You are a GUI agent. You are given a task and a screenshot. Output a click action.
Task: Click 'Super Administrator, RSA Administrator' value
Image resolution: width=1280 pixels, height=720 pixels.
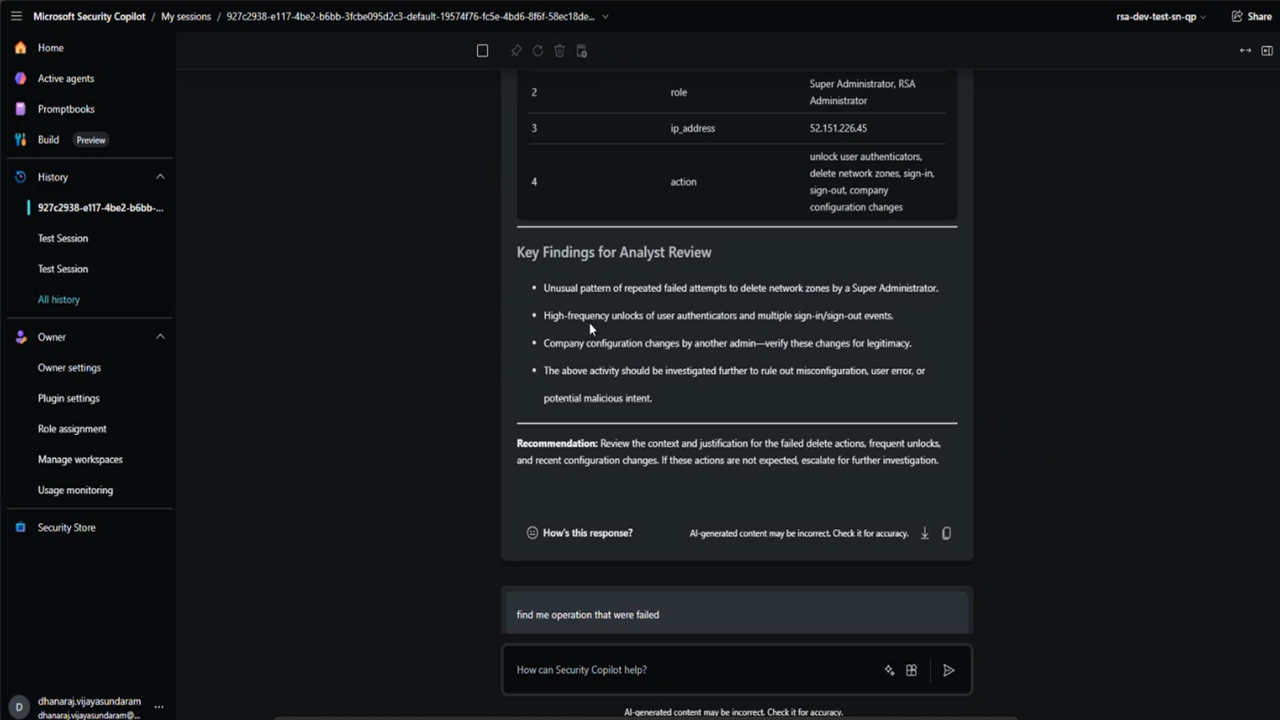[862, 92]
